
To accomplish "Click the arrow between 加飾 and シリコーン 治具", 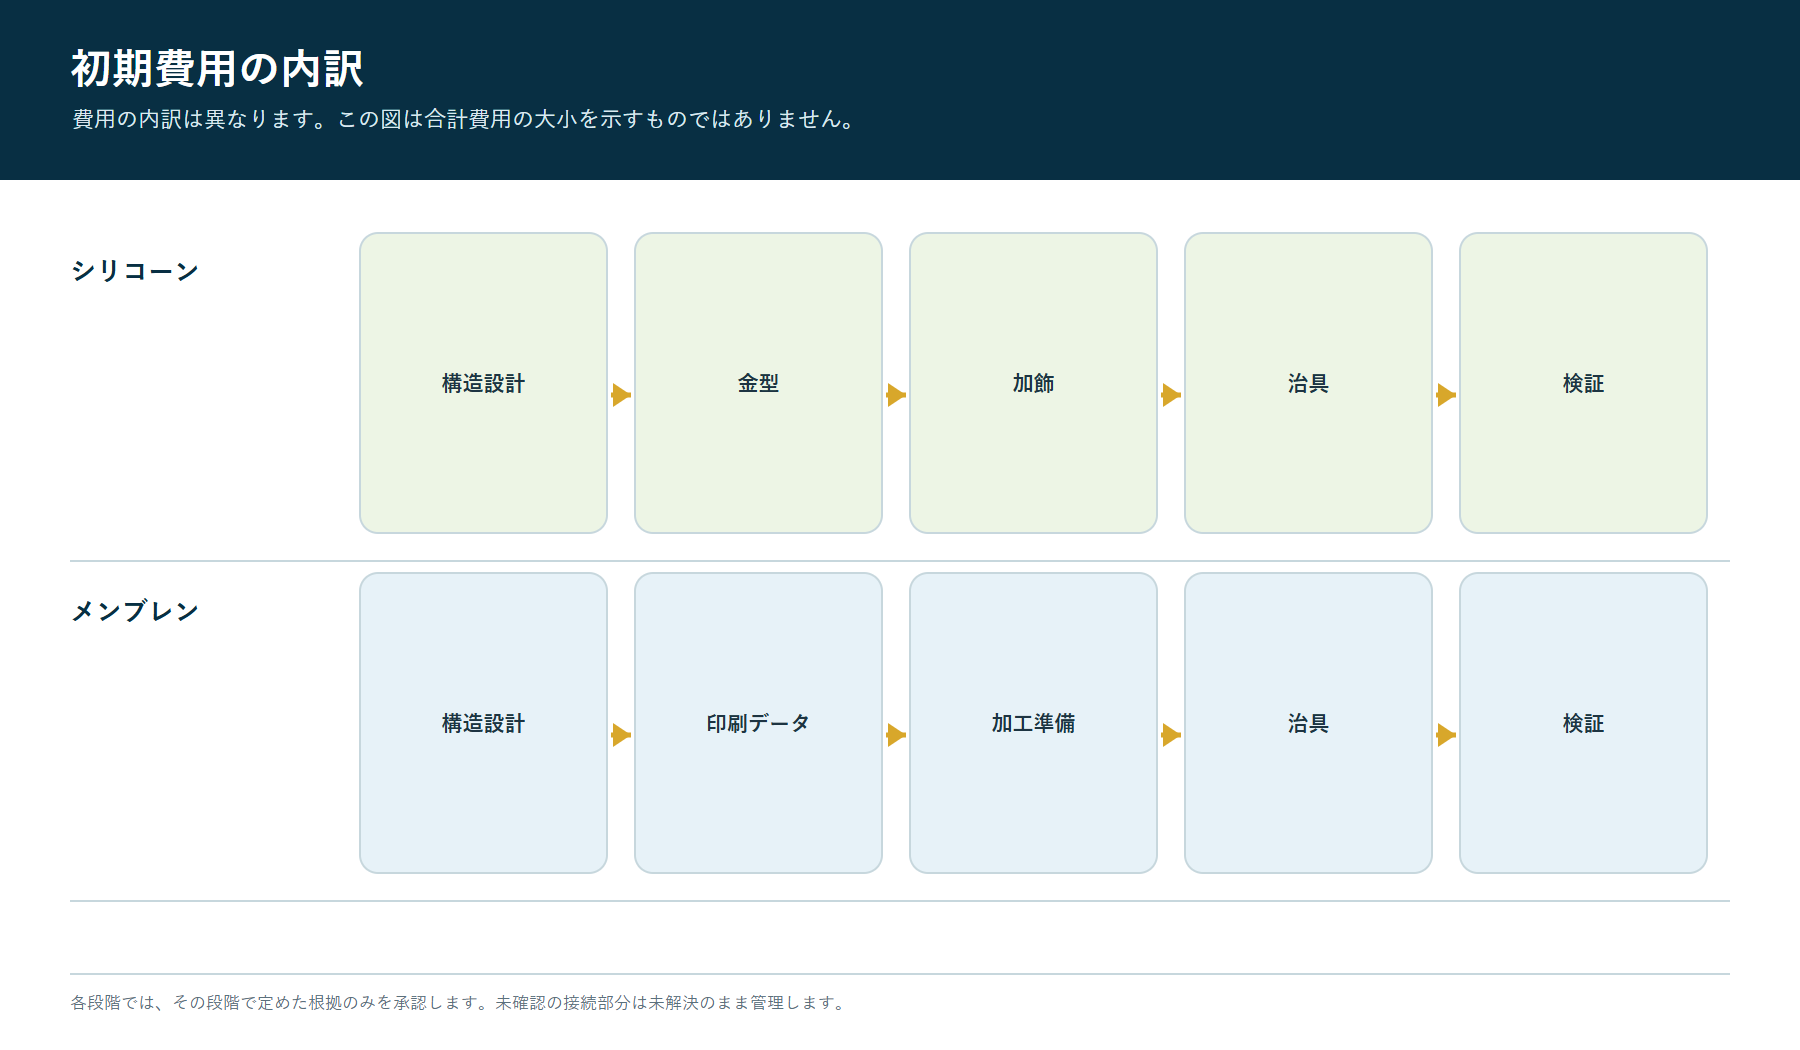I will click(x=1171, y=395).
